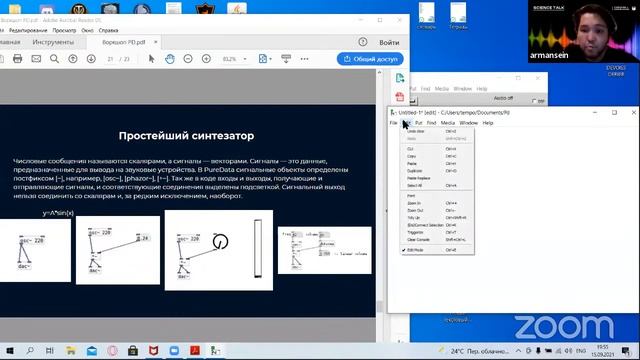
Task: Choose Copy from the Edit menu
Action: 437,156
